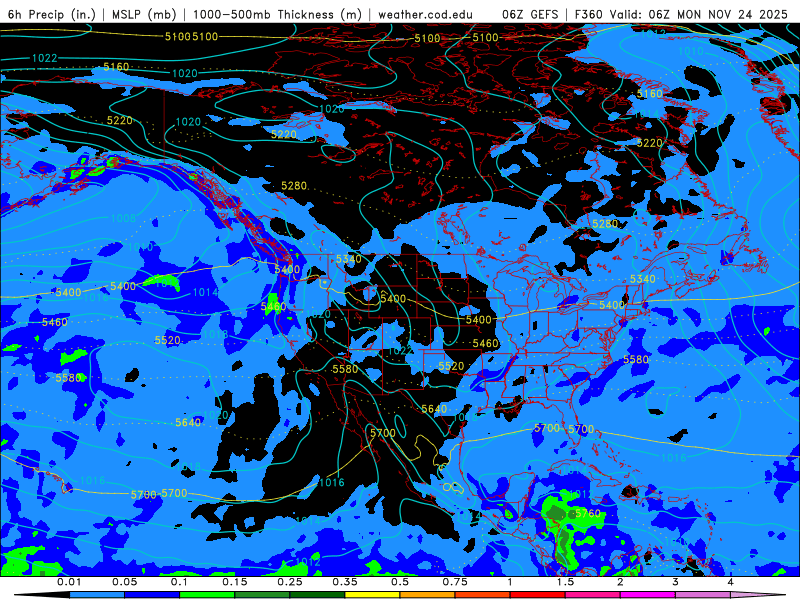Click the "5700" contour label over Baja California
This screenshot has width=800, height=600.
pos(383,433)
